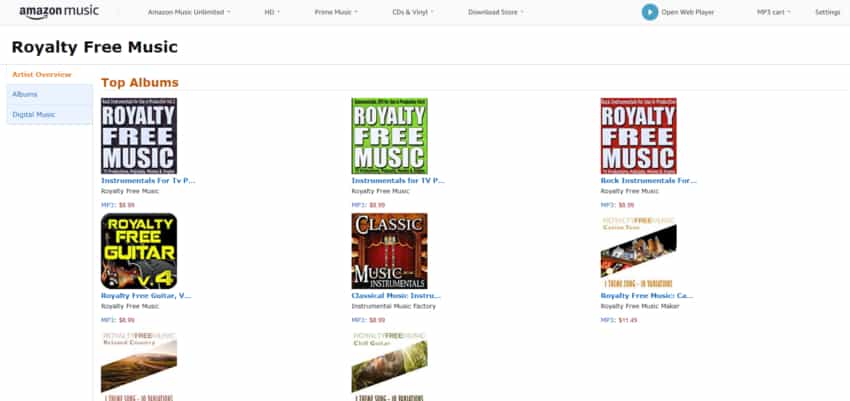Click the Classical Music Instru... album title link
850x401 pixels.
[x=396, y=296]
